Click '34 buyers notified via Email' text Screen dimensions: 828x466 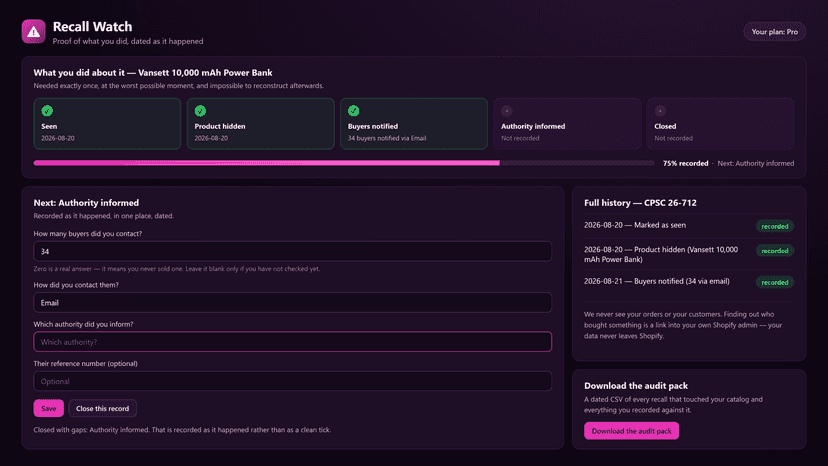pos(387,138)
